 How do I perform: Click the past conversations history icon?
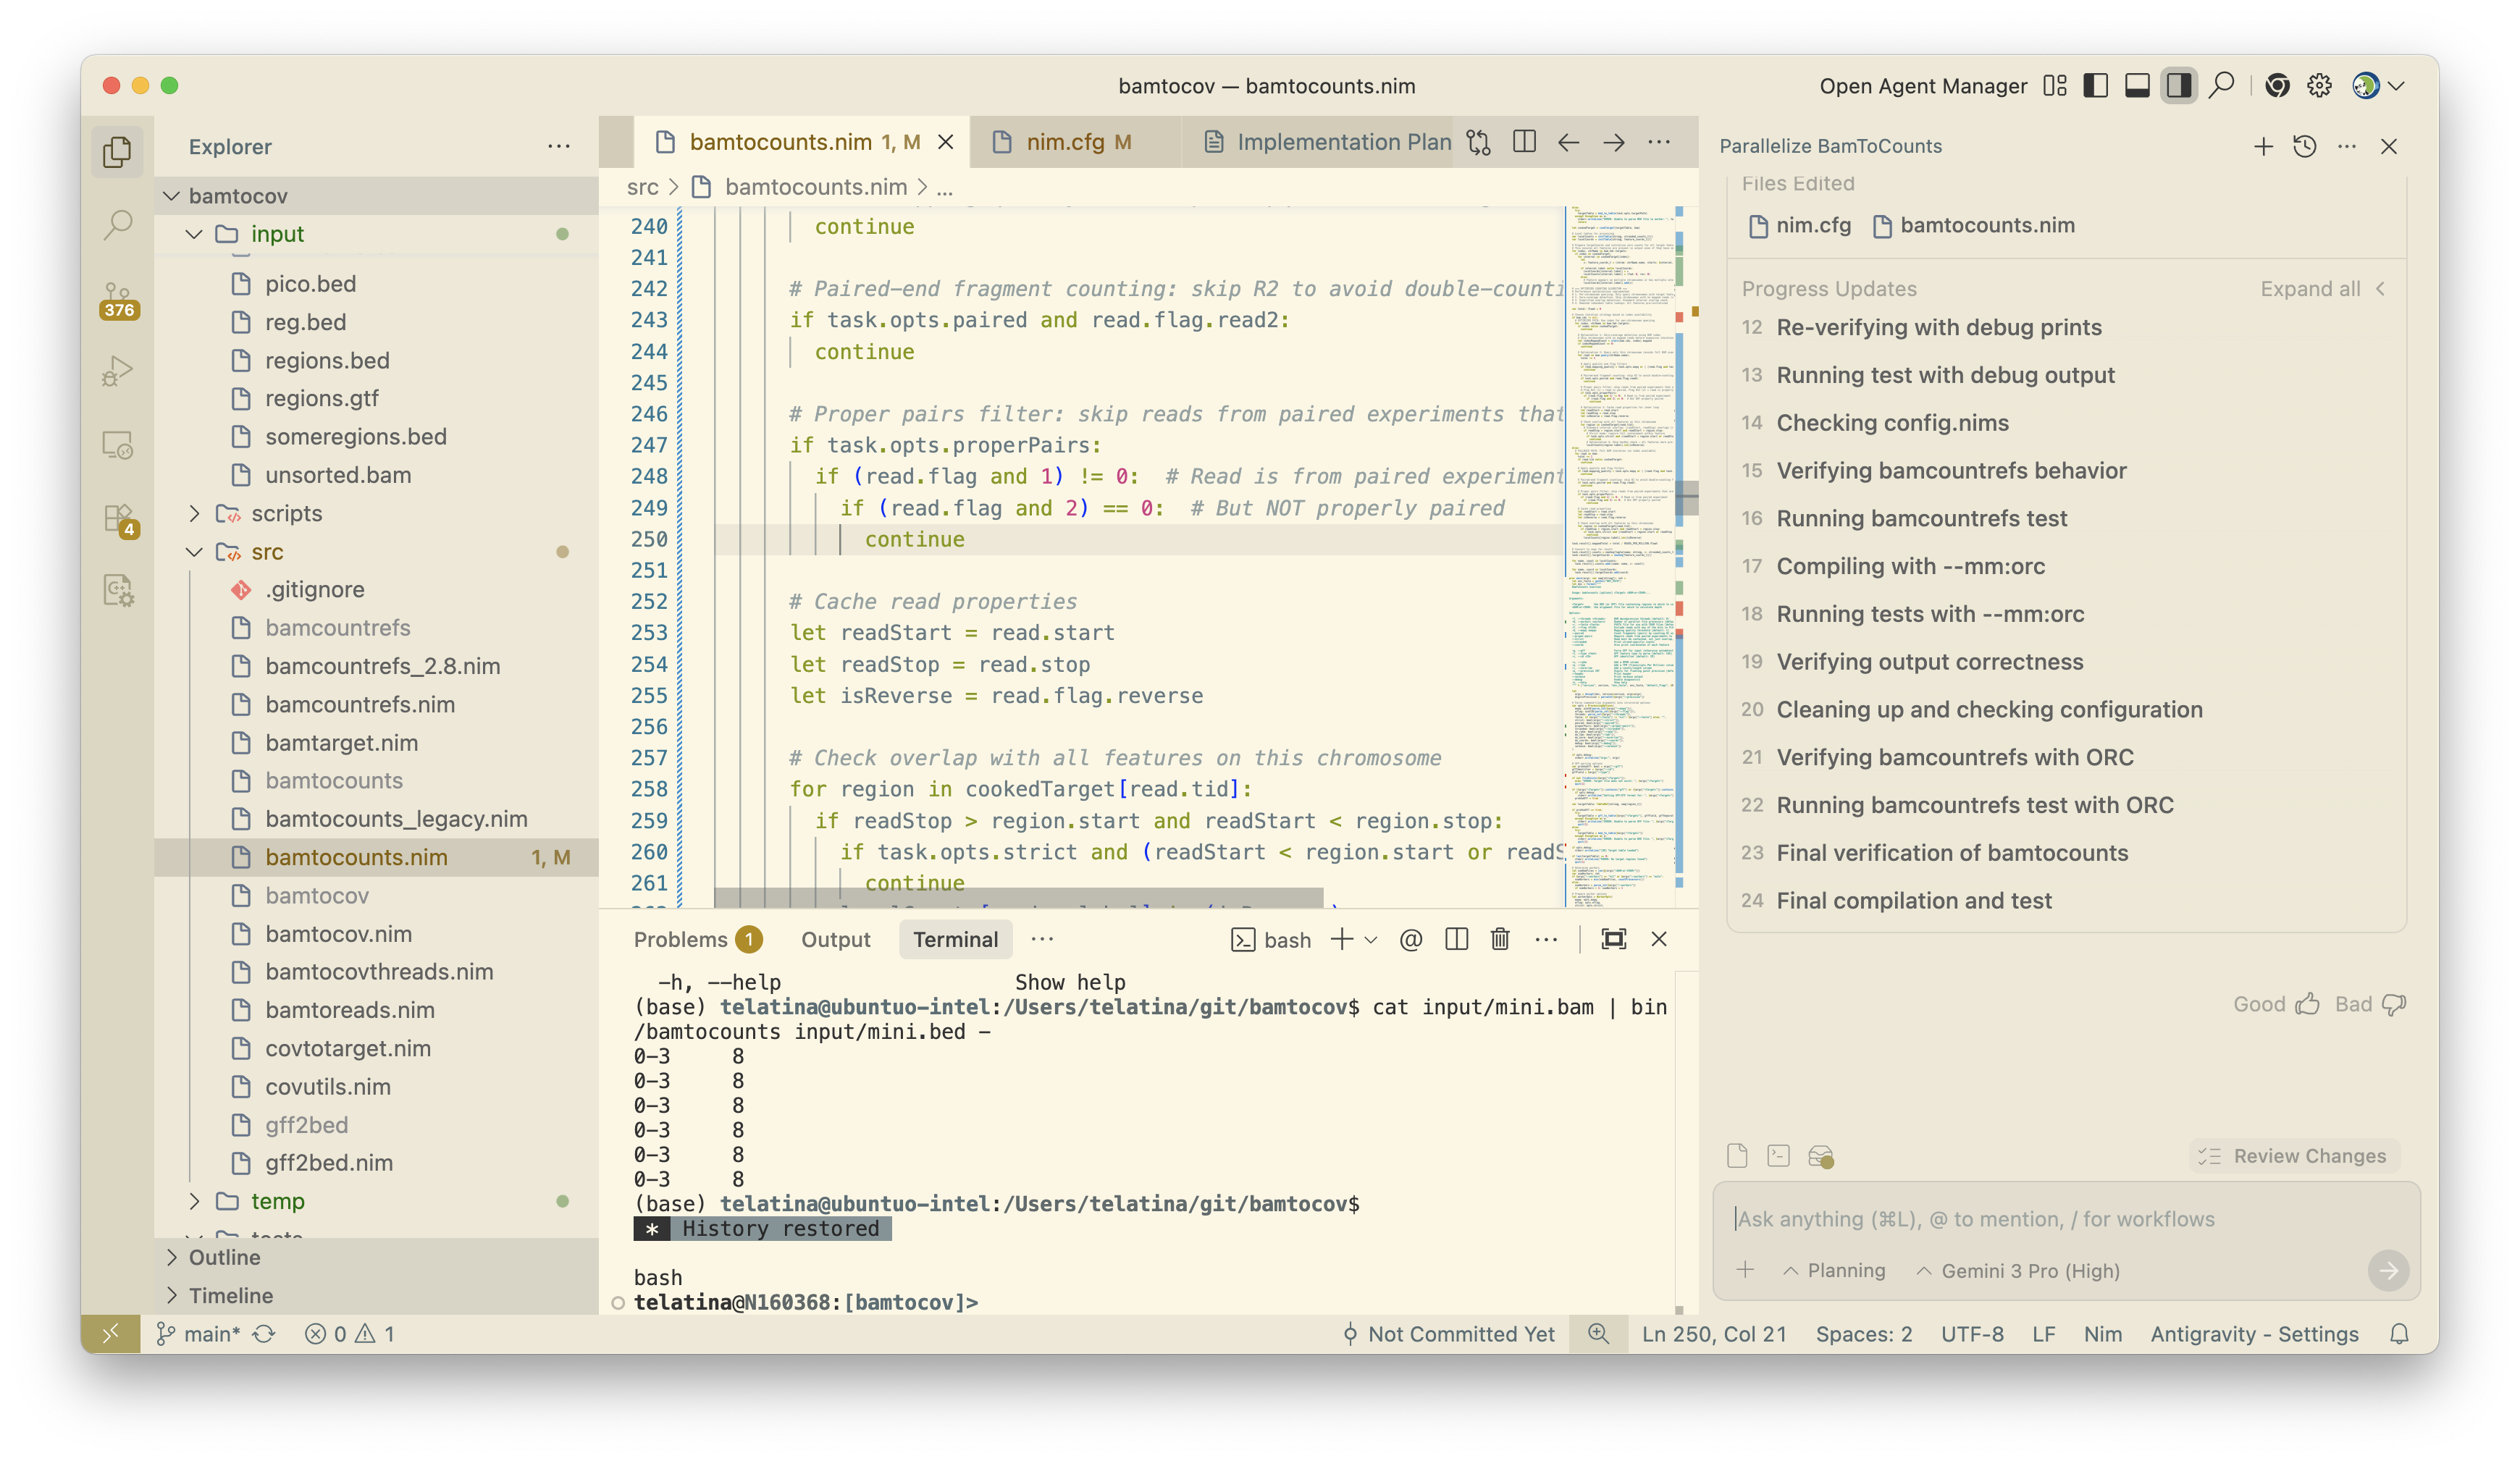[x=2305, y=146]
